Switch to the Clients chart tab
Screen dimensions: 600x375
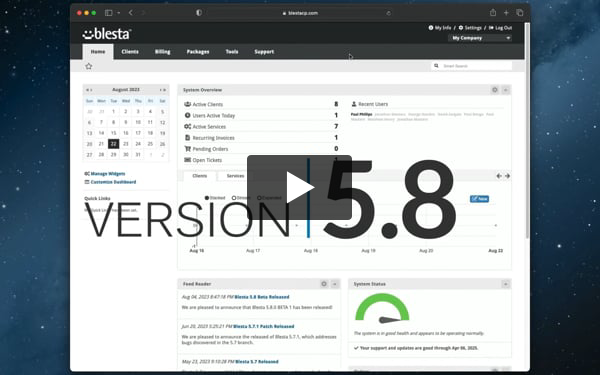point(199,176)
